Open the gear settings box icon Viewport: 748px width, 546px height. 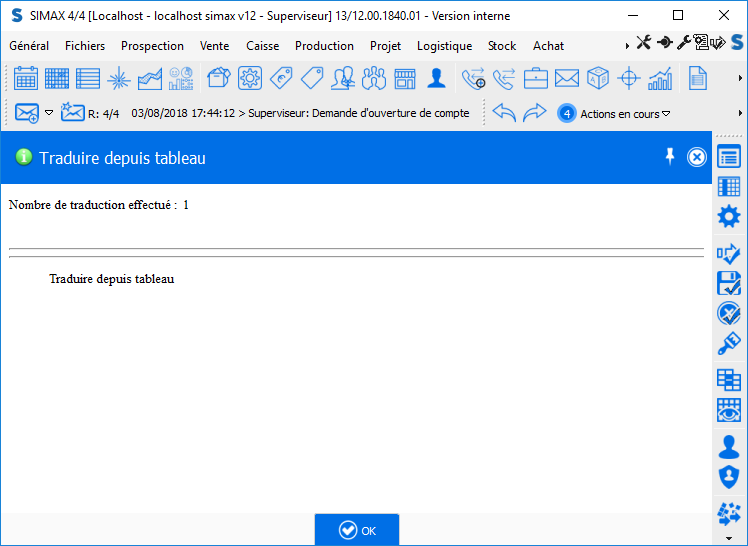pyautogui.click(x=249, y=78)
